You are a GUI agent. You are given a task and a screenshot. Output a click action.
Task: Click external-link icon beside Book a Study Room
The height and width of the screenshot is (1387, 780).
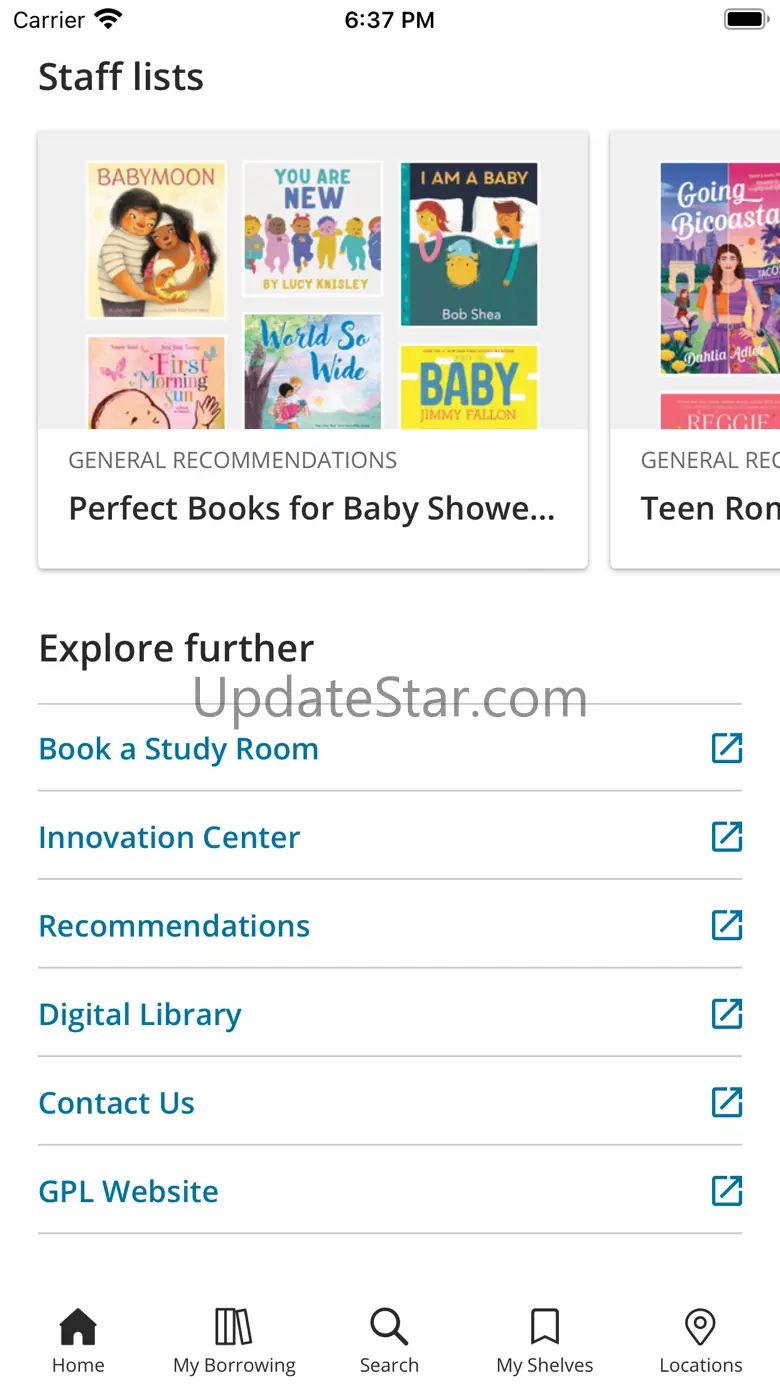pos(727,749)
